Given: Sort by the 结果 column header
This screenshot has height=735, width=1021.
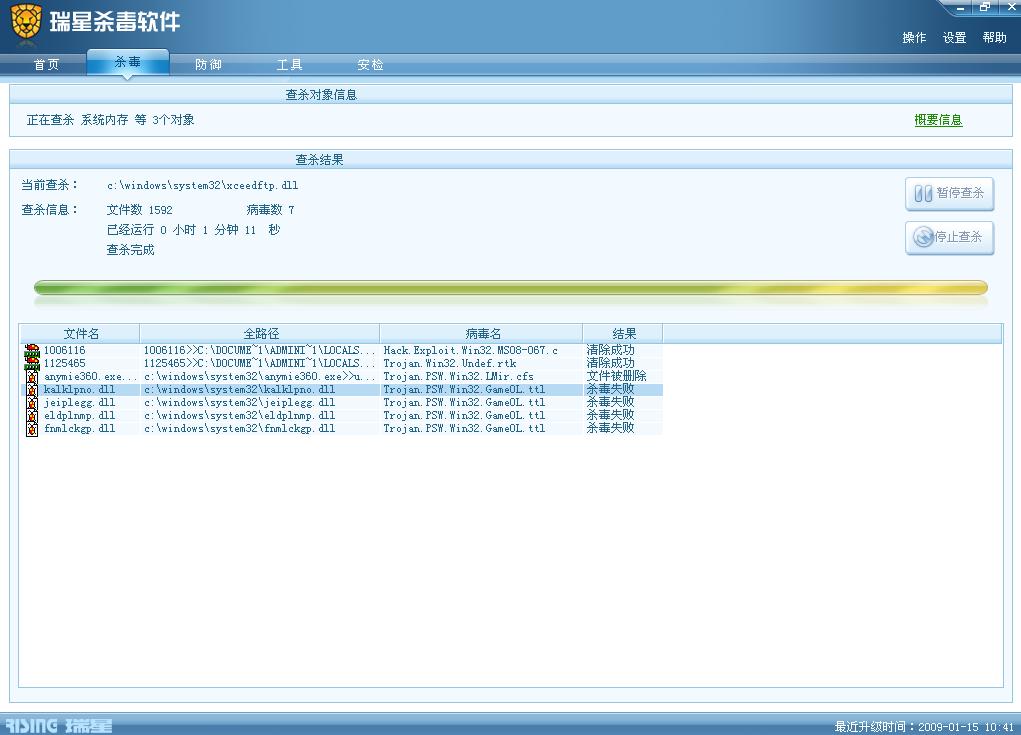Looking at the screenshot, I should (x=623, y=333).
